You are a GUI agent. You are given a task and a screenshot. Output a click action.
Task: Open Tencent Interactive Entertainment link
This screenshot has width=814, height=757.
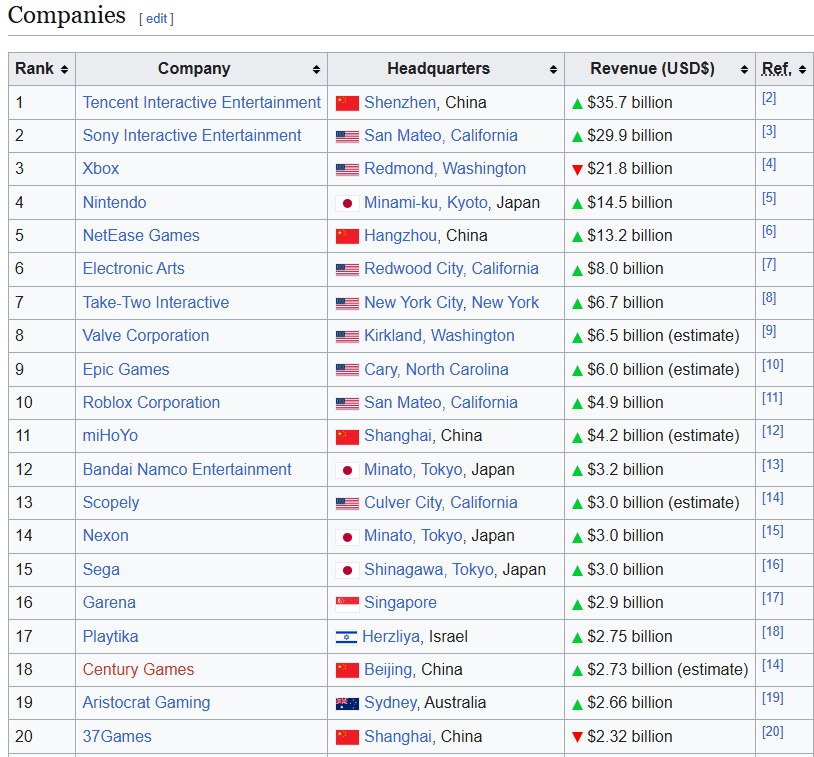201,102
